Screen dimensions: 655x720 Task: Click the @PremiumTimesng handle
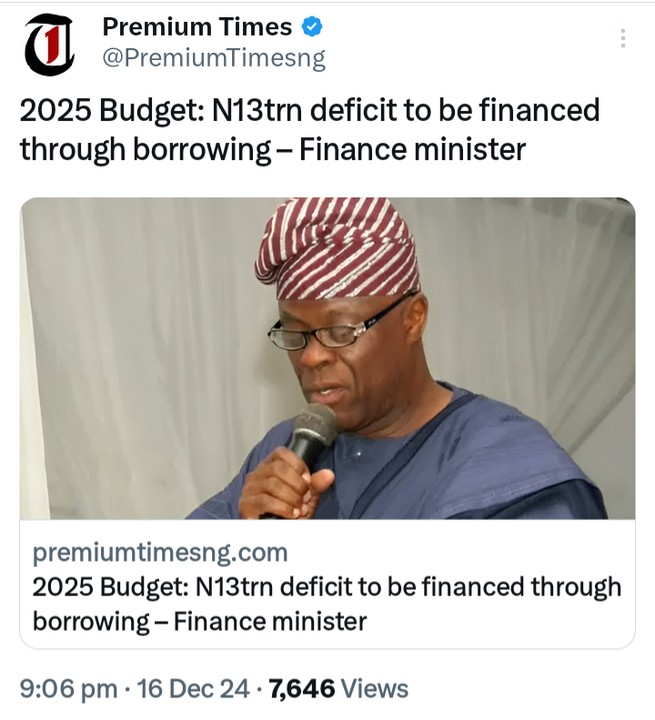[214, 59]
